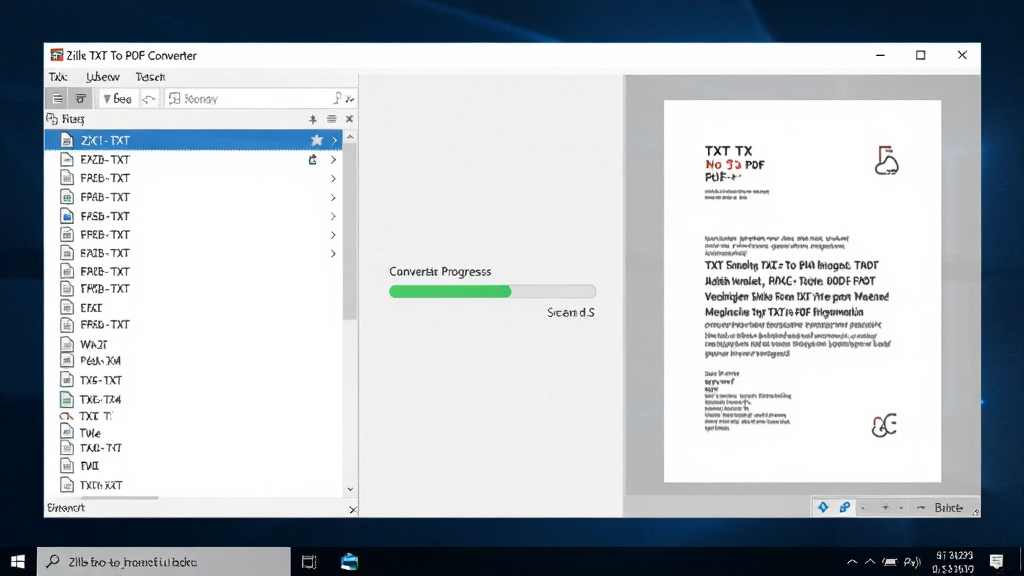Open the Tescit menu
Viewport: 1024px width, 576px height.
coord(150,76)
